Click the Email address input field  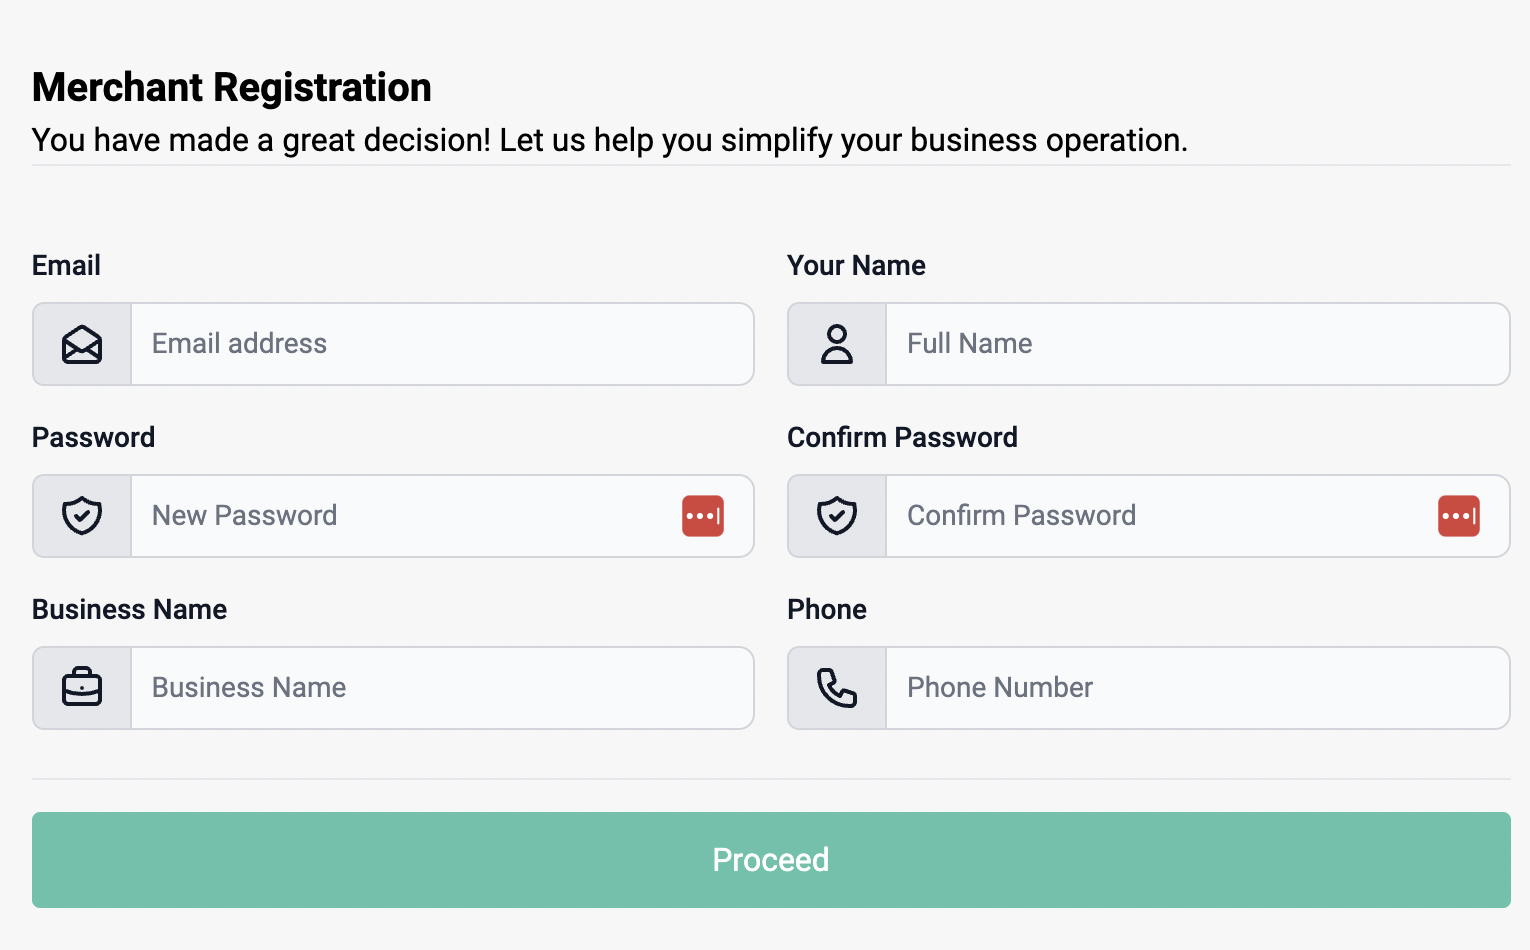coord(440,344)
